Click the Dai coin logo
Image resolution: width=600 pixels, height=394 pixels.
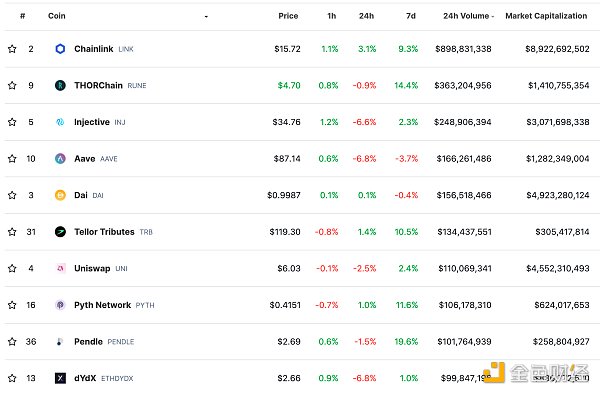(x=60, y=195)
